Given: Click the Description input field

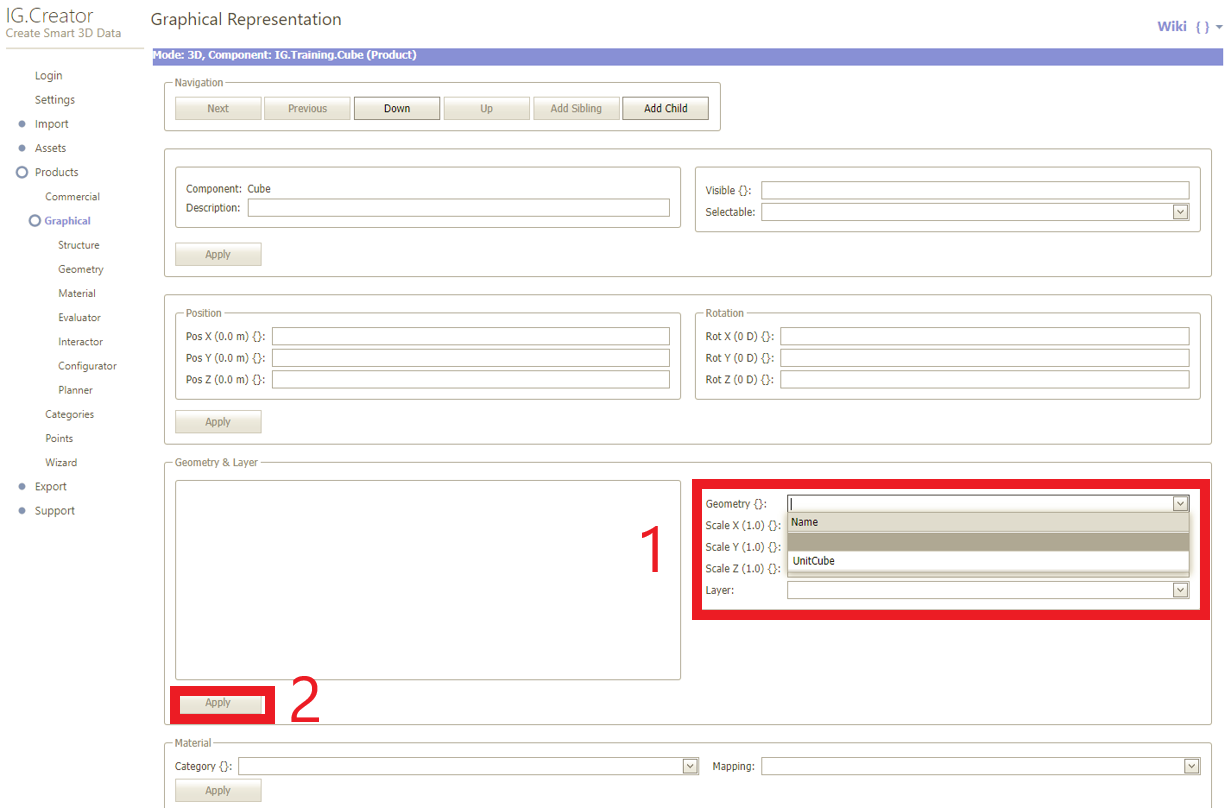Looking at the screenshot, I should [x=458, y=208].
